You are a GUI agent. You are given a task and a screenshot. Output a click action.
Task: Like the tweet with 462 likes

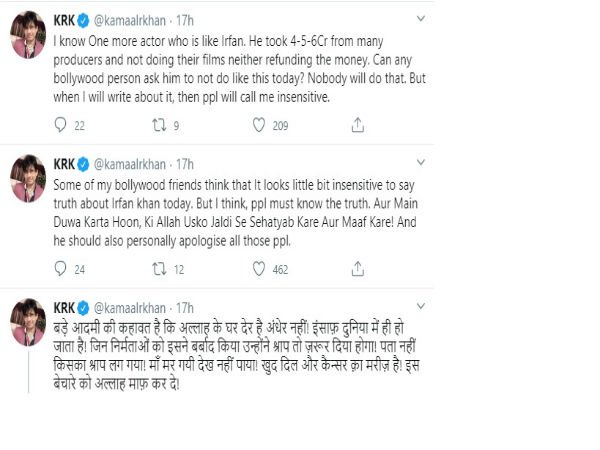point(257,268)
